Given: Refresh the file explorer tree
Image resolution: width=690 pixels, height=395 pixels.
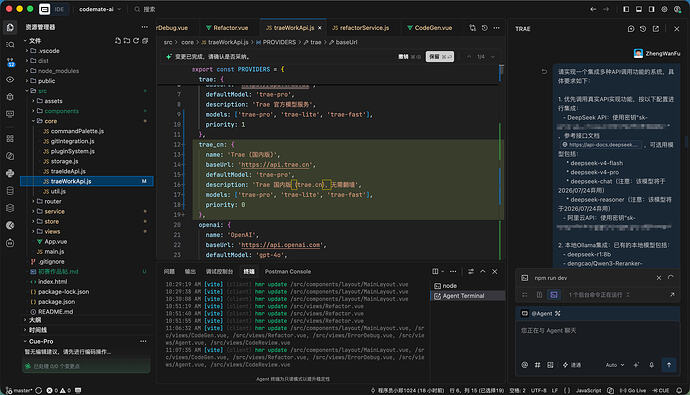Looking at the screenshot, I should click(136, 40).
